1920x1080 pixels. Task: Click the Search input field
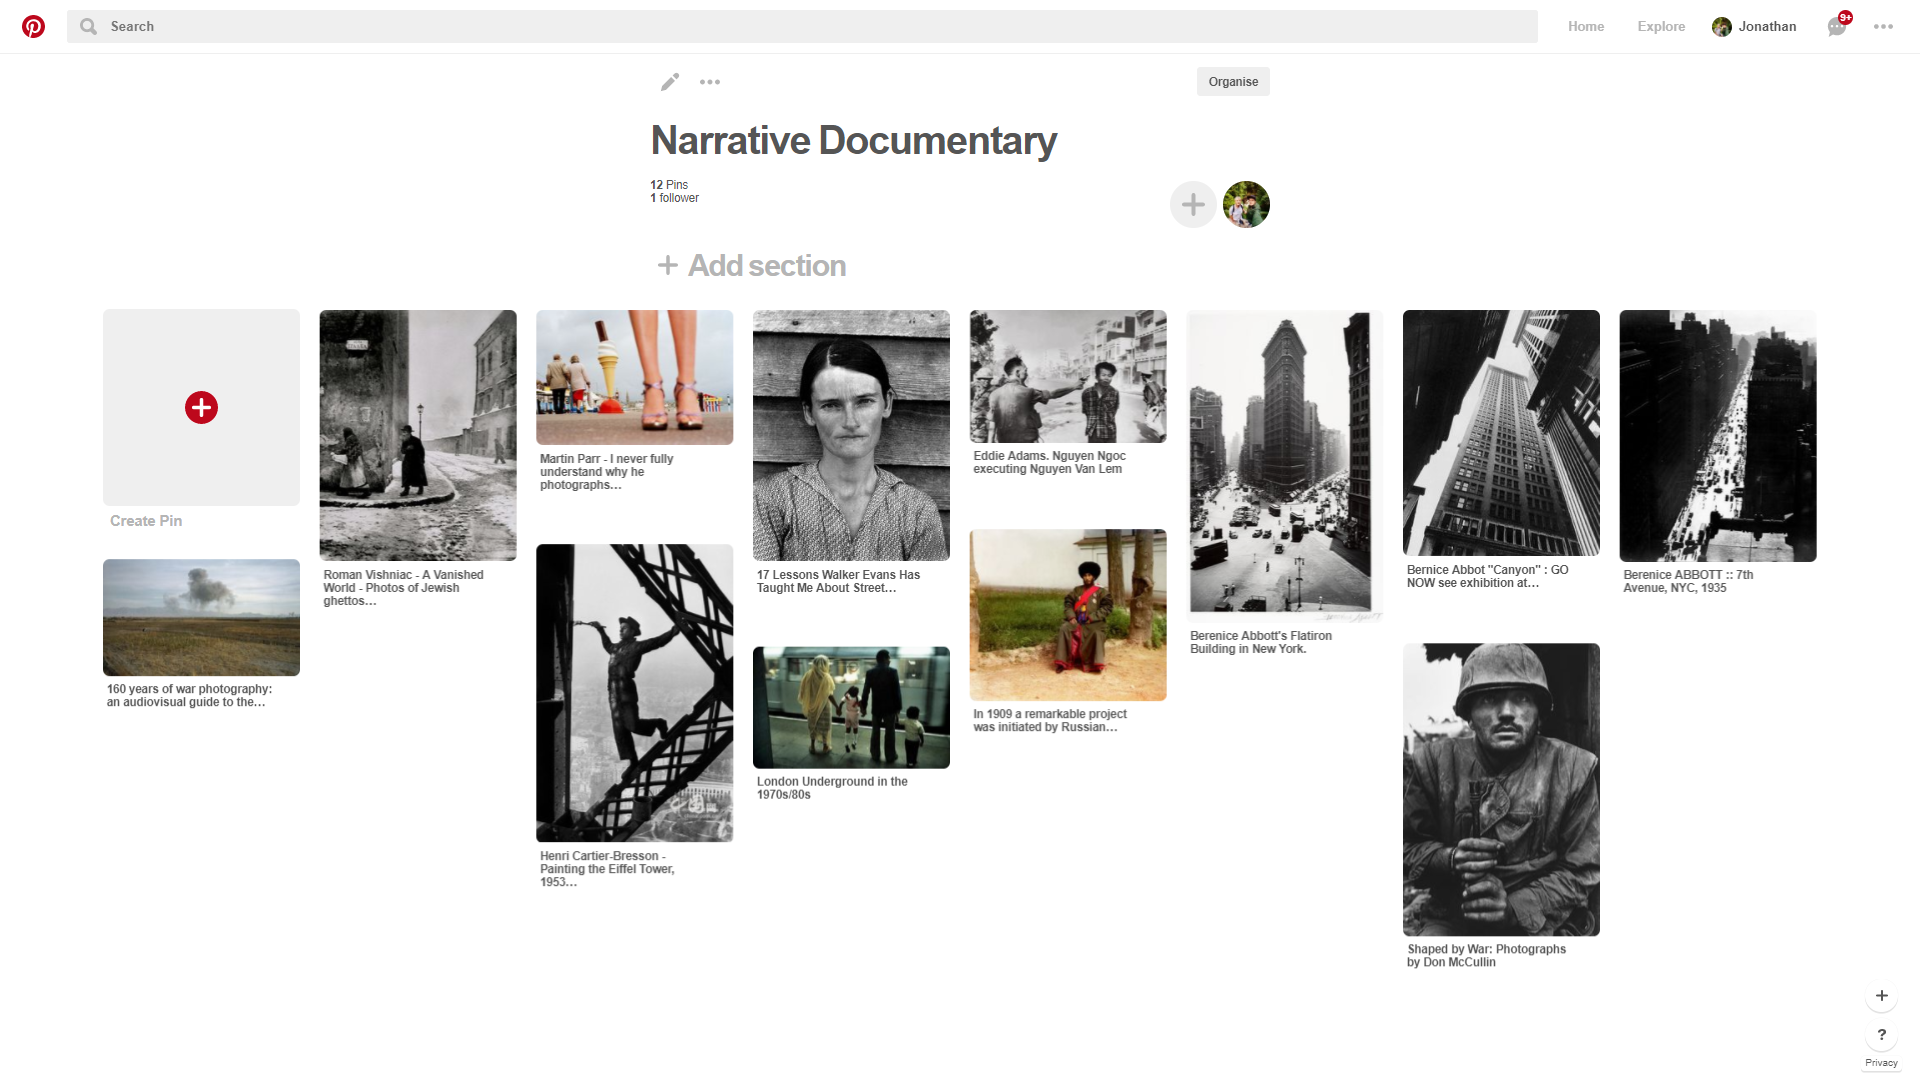802,27
